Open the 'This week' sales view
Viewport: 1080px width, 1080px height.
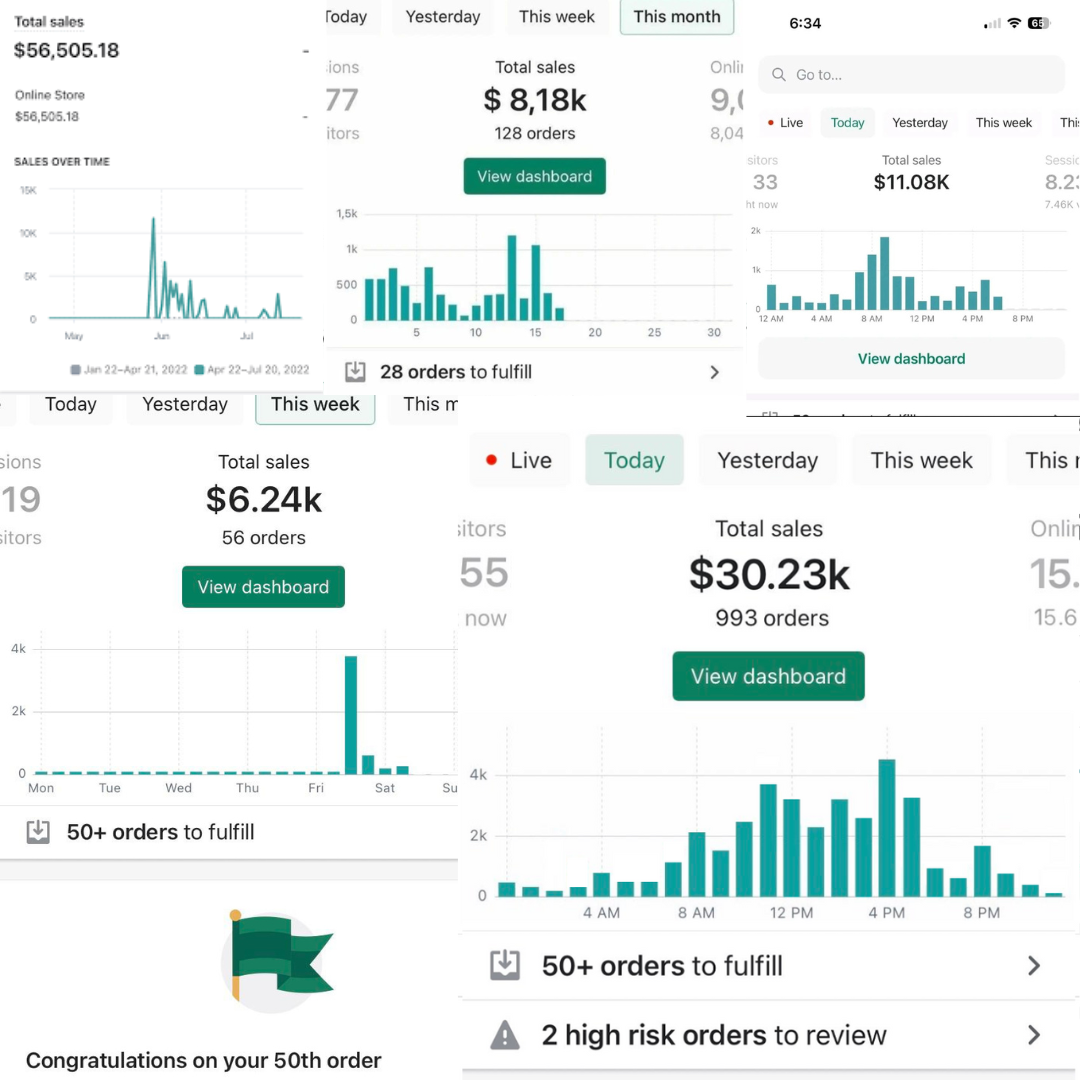pos(315,404)
